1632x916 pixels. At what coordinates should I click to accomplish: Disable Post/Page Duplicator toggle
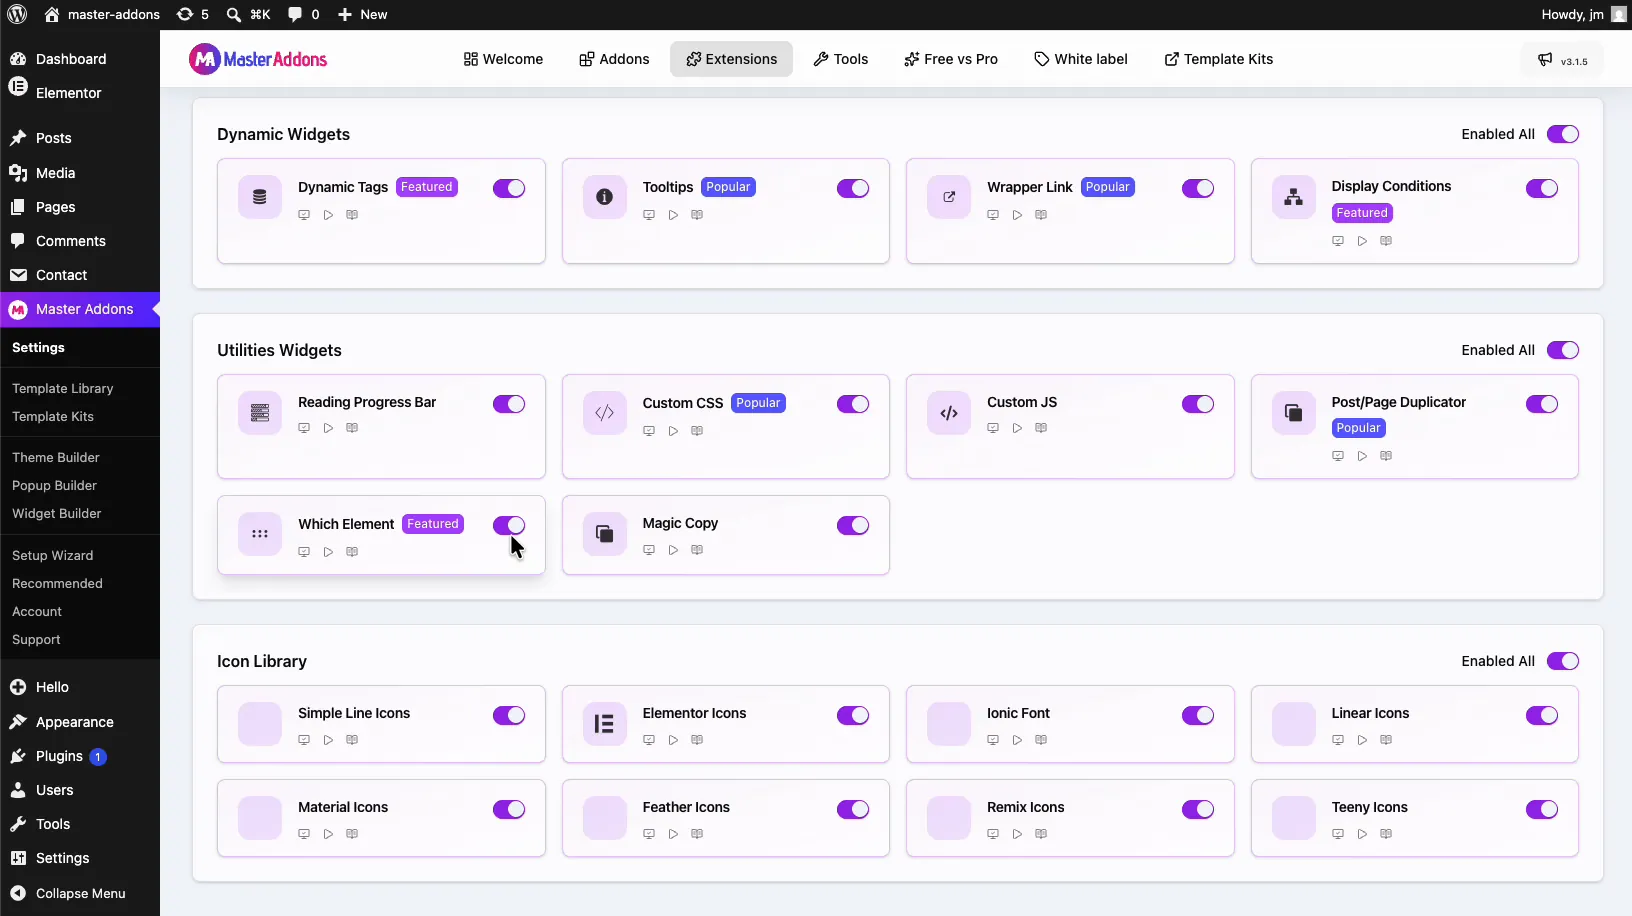[1542, 404]
